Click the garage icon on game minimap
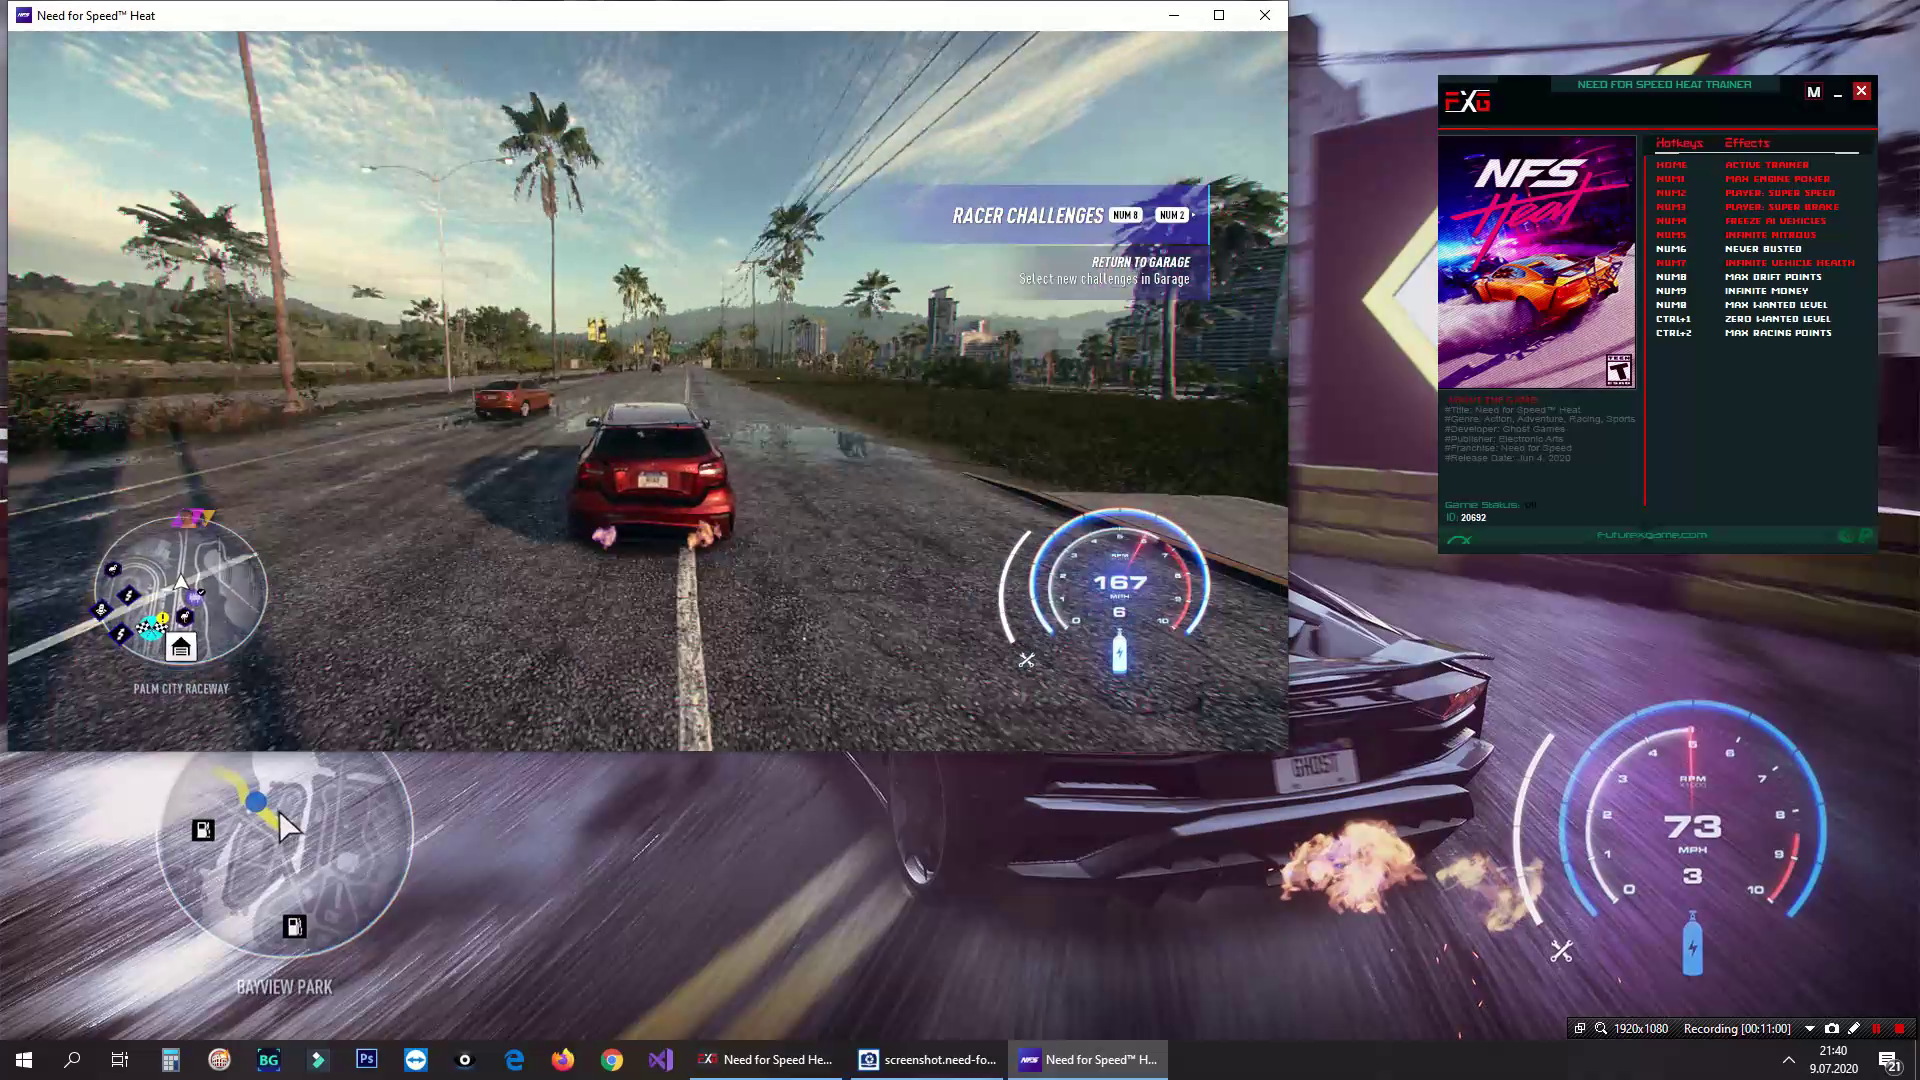 point(181,648)
